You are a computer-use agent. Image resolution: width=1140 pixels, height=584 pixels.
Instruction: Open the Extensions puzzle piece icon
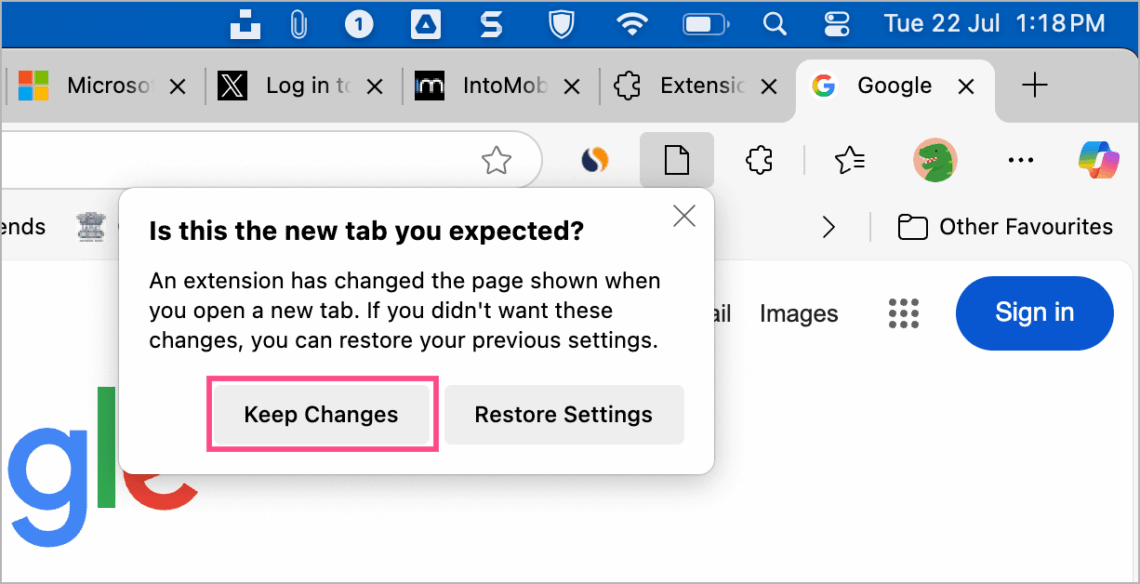click(x=759, y=160)
